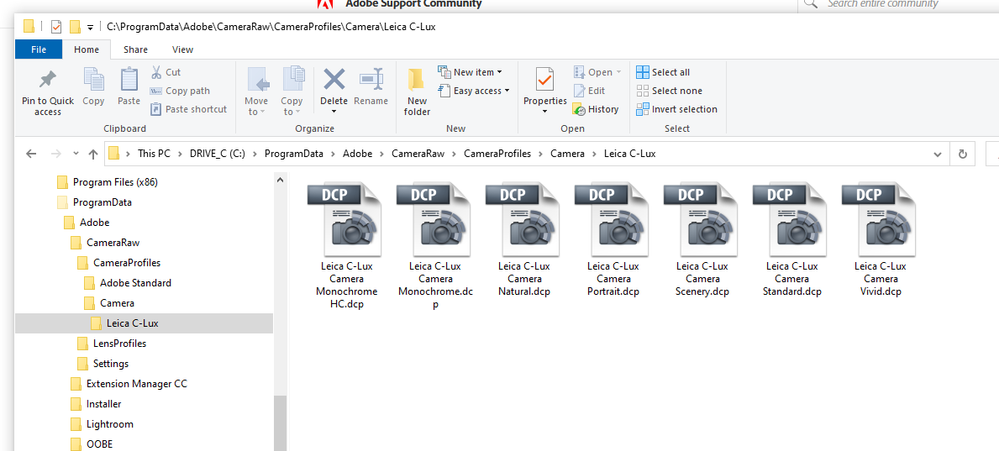
Task: Click DRIVE_C (C:) breadcrumb segment
Action: (x=217, y=154)
